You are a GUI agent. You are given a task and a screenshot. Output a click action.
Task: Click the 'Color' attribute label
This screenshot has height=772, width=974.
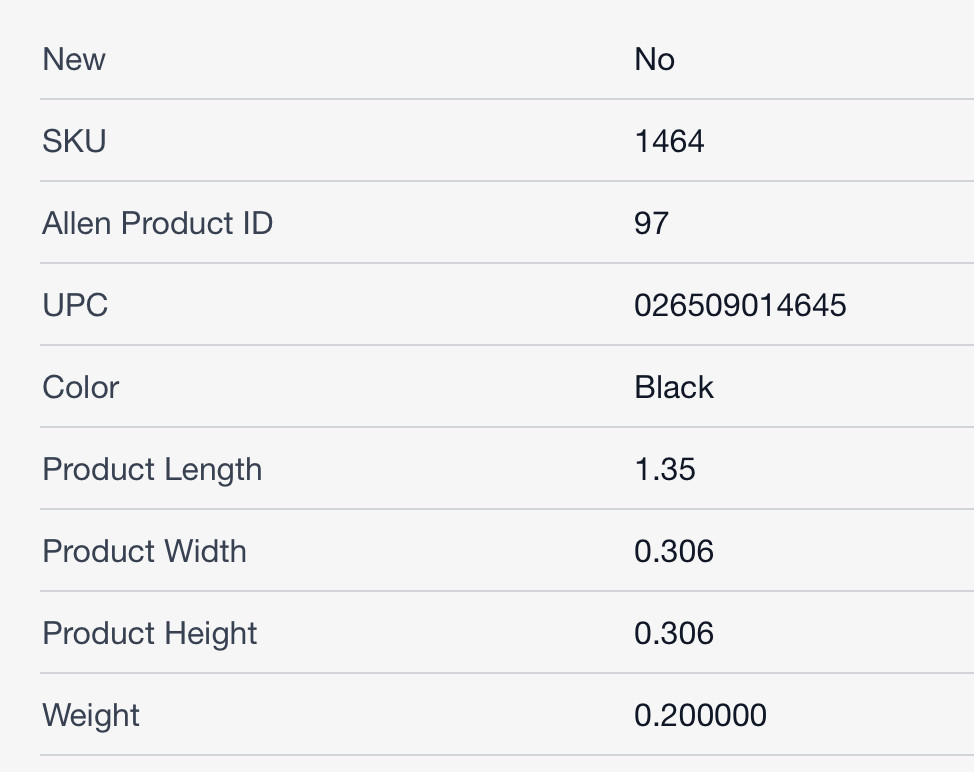click(81, 387)
